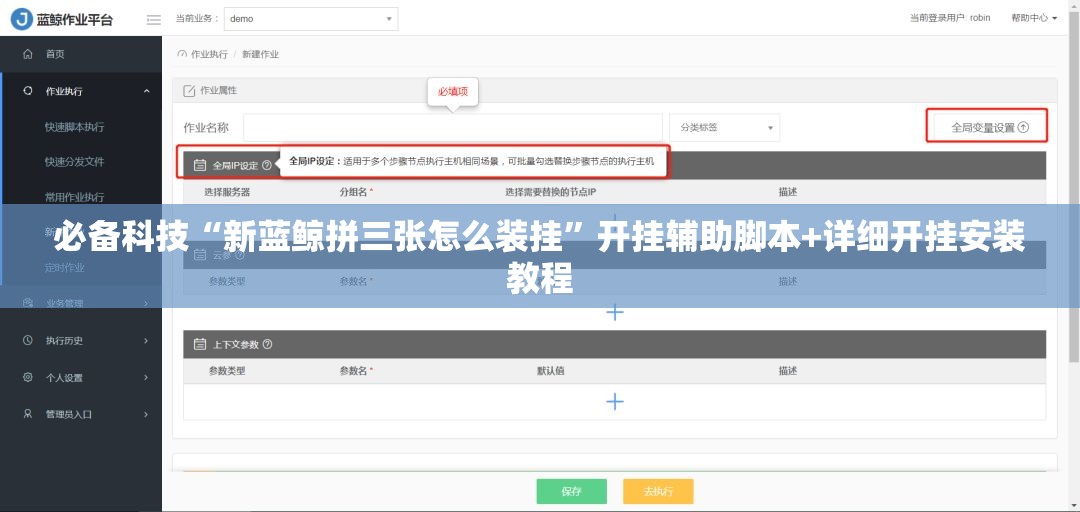Click the 作业执行 sidebar icon
1080x512 pixels.
(28, 91)
